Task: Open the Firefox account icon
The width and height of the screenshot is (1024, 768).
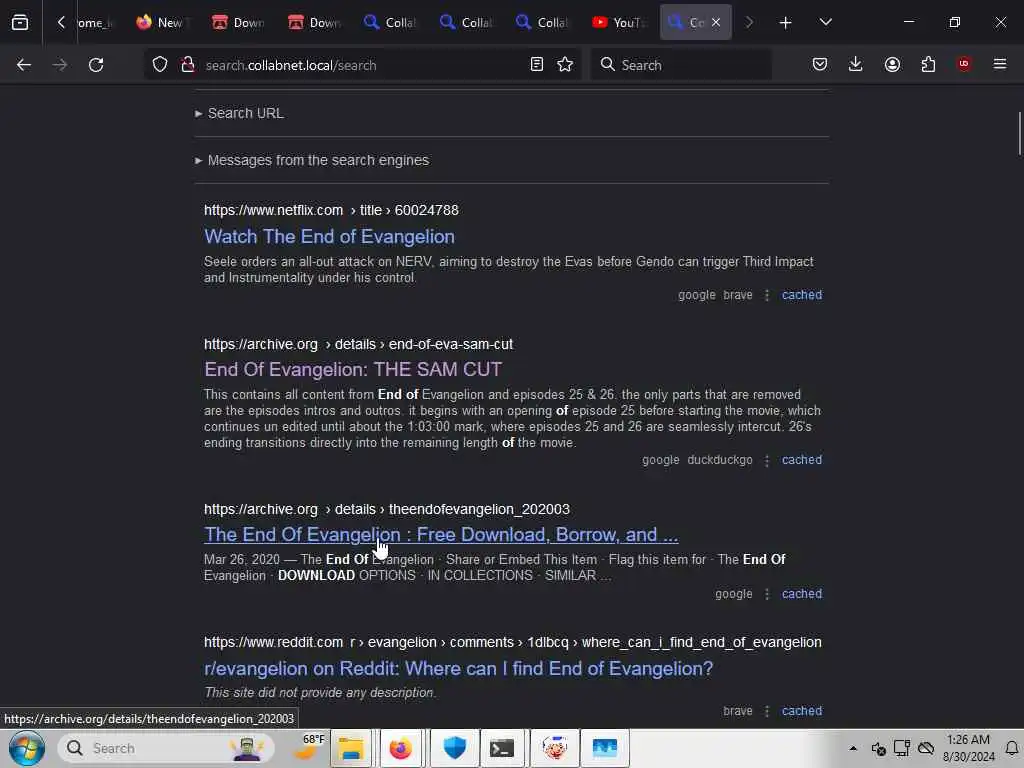Action: coord(892,64)
